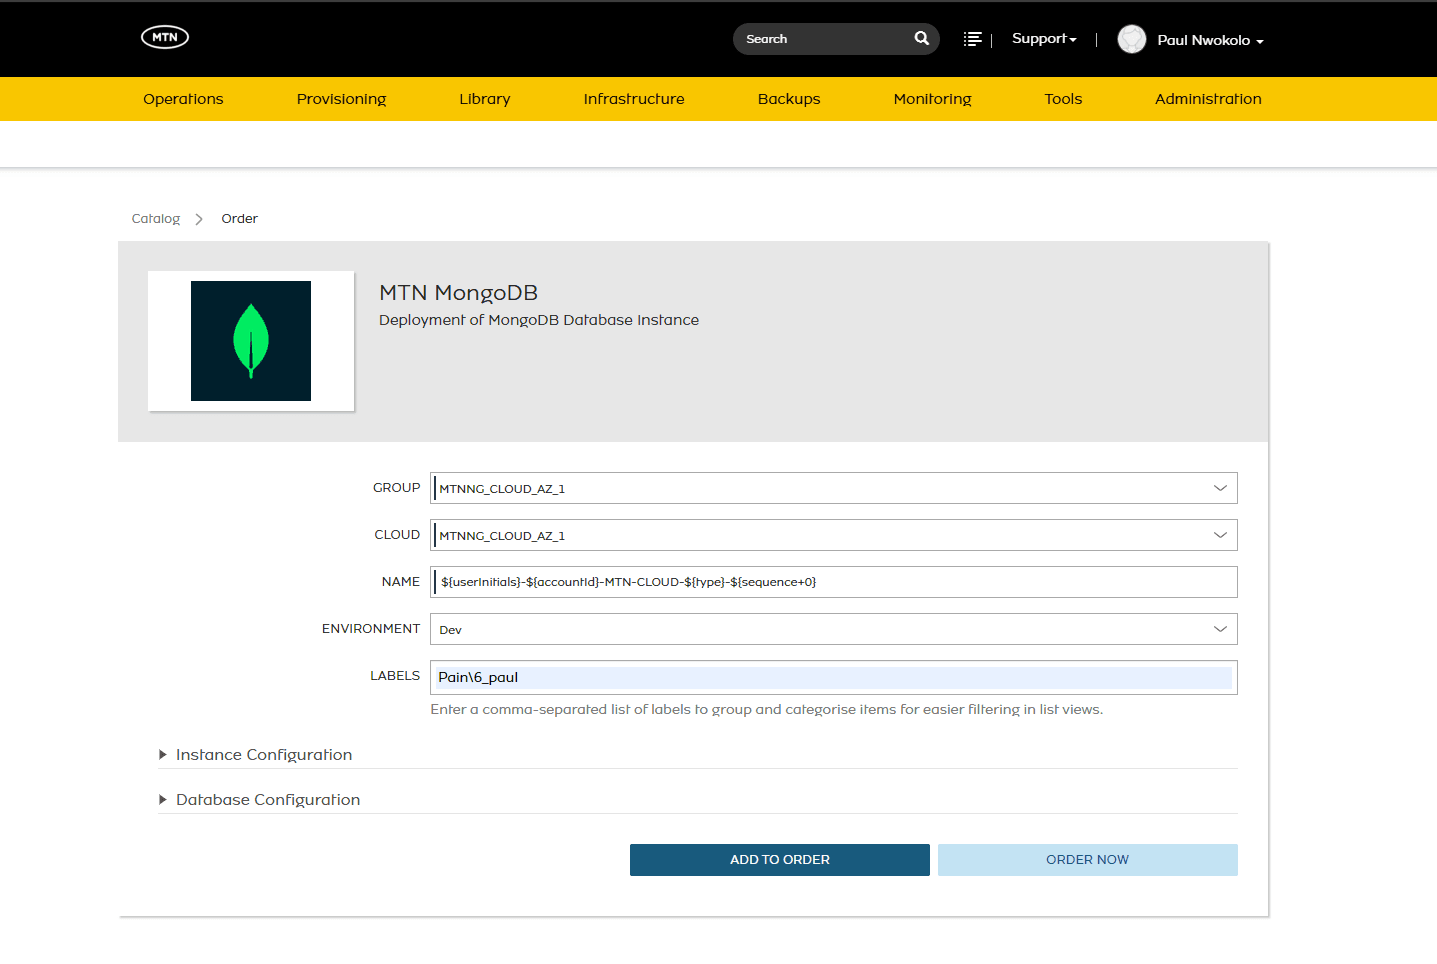Open the Provisioning menu
Screen dimensions: 1437x964
tap(341, 99)
